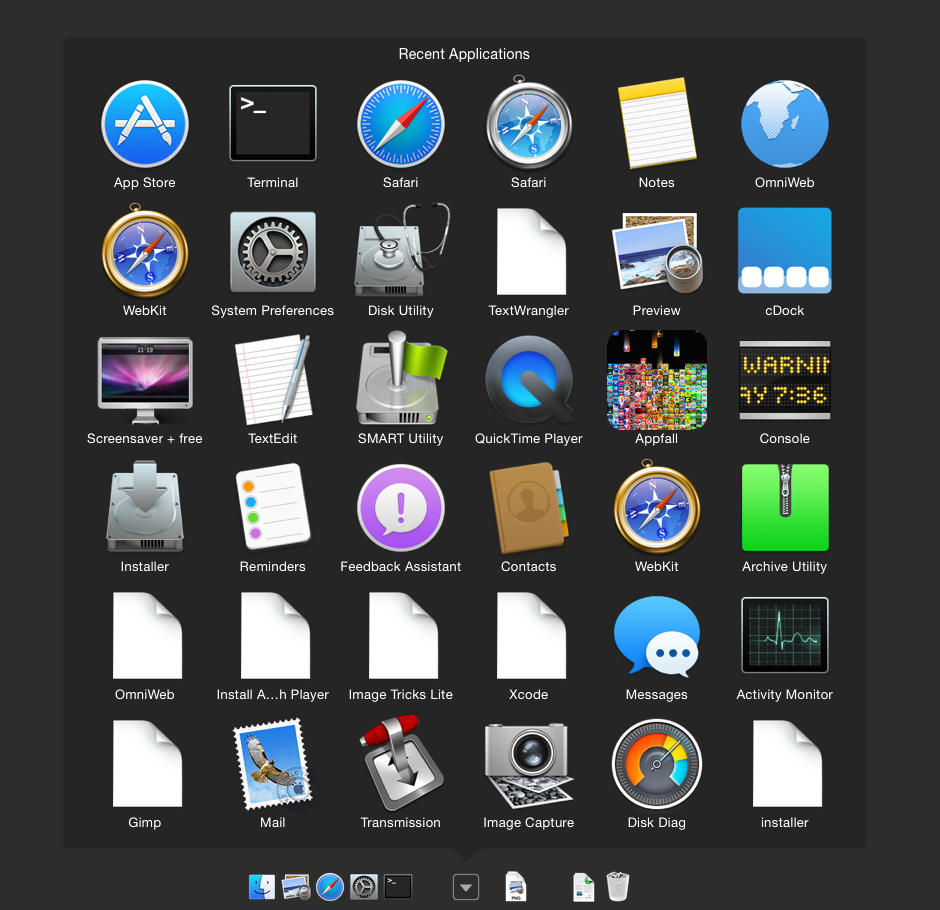Click the Safari icon in the Dock
This screenshot has height=910, width=940.
330,887
